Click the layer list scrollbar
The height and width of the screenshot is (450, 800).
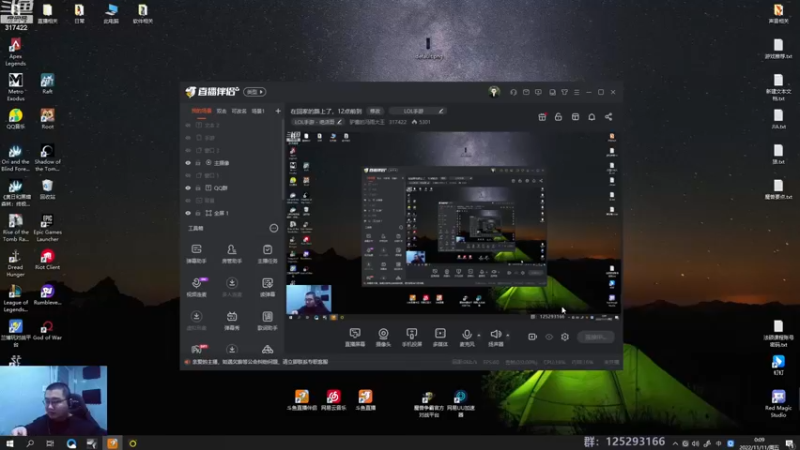click(283, 159)
